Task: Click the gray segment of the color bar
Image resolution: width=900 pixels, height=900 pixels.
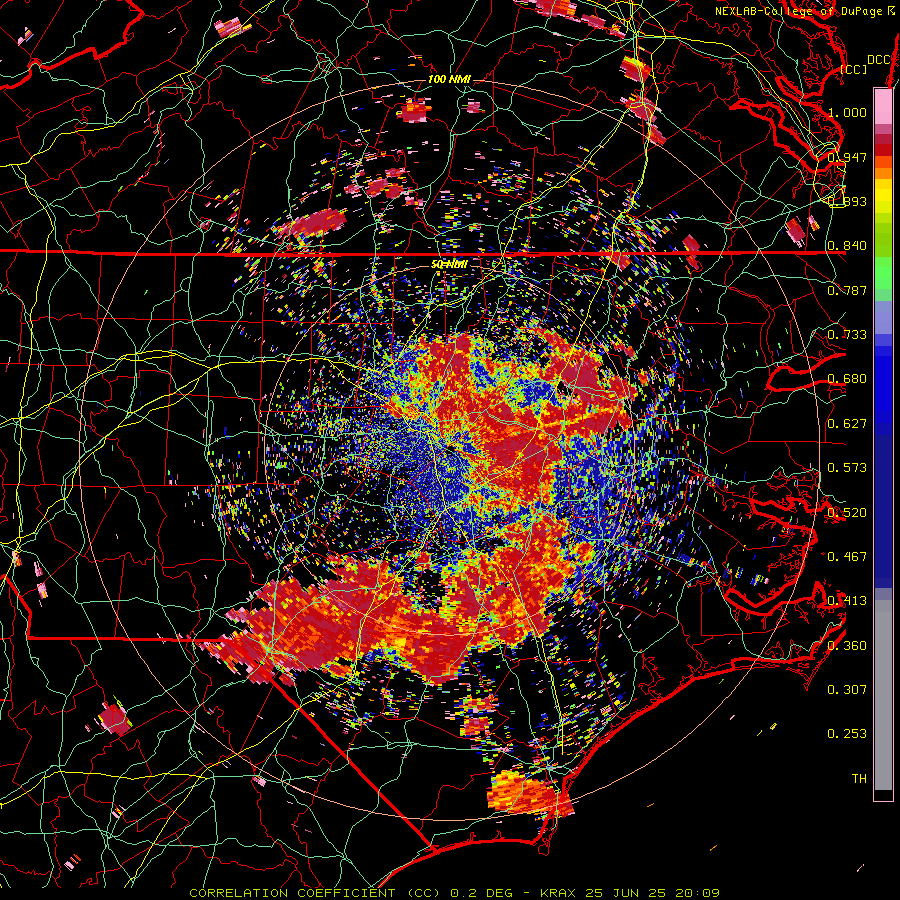Action: [883, 695]
